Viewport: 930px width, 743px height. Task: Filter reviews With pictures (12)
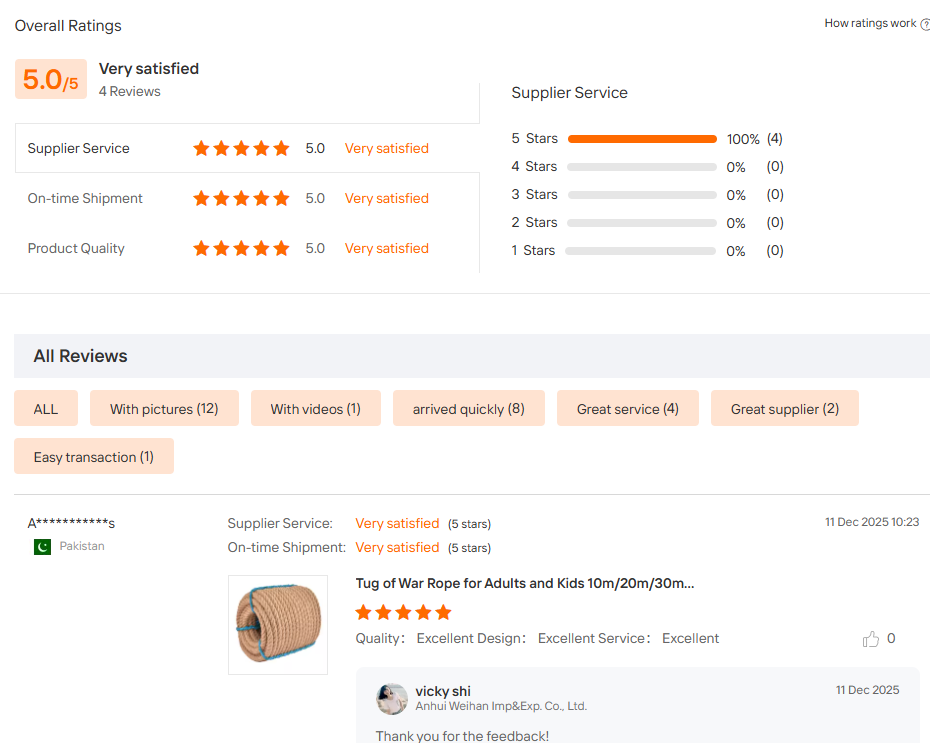pos(164,409)
